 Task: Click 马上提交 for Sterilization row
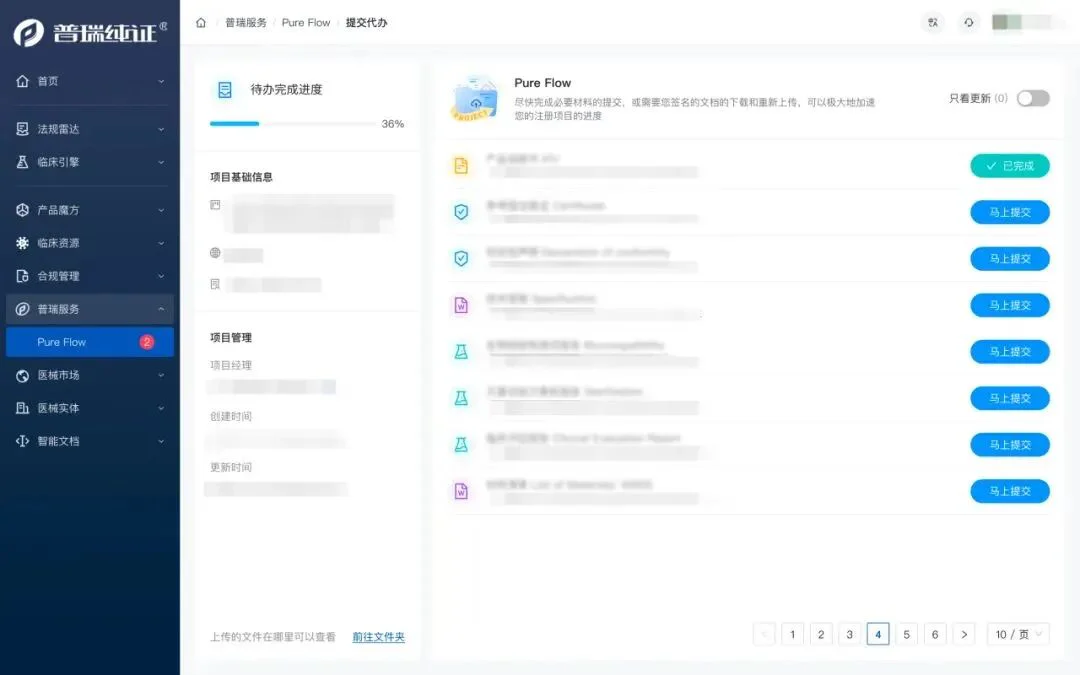click(1010, 398)
